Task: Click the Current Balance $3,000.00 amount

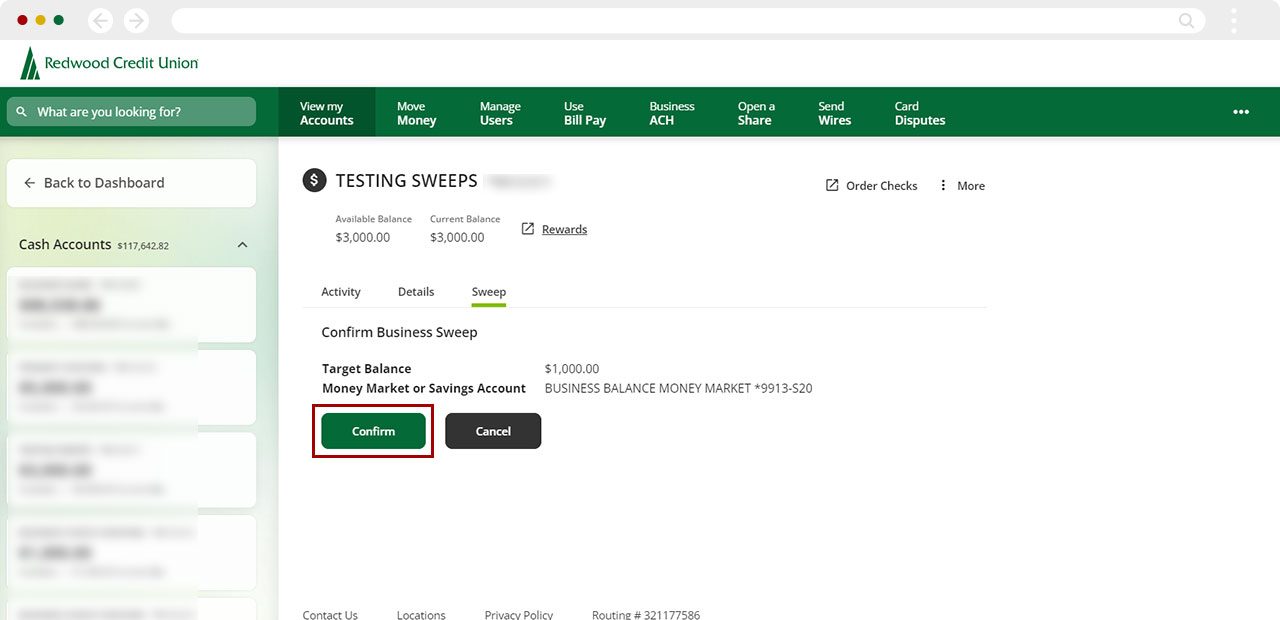Action: [x=457, y=237]
